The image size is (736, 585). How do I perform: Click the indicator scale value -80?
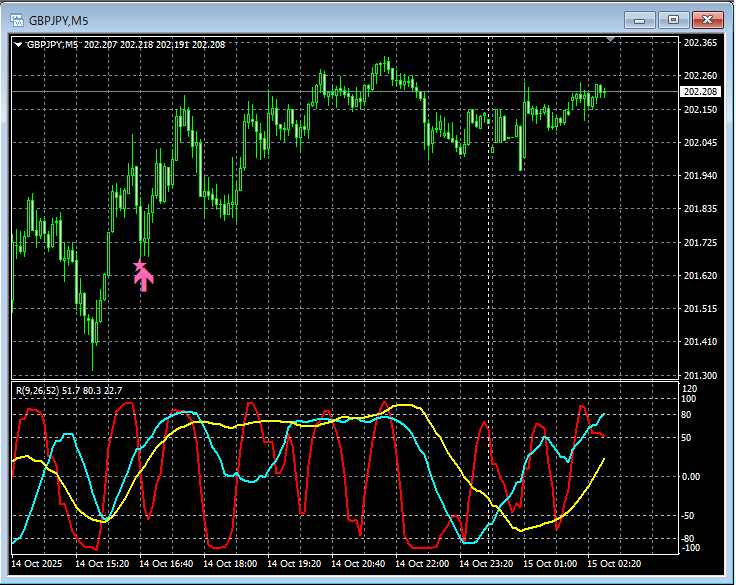coord(688,539)
